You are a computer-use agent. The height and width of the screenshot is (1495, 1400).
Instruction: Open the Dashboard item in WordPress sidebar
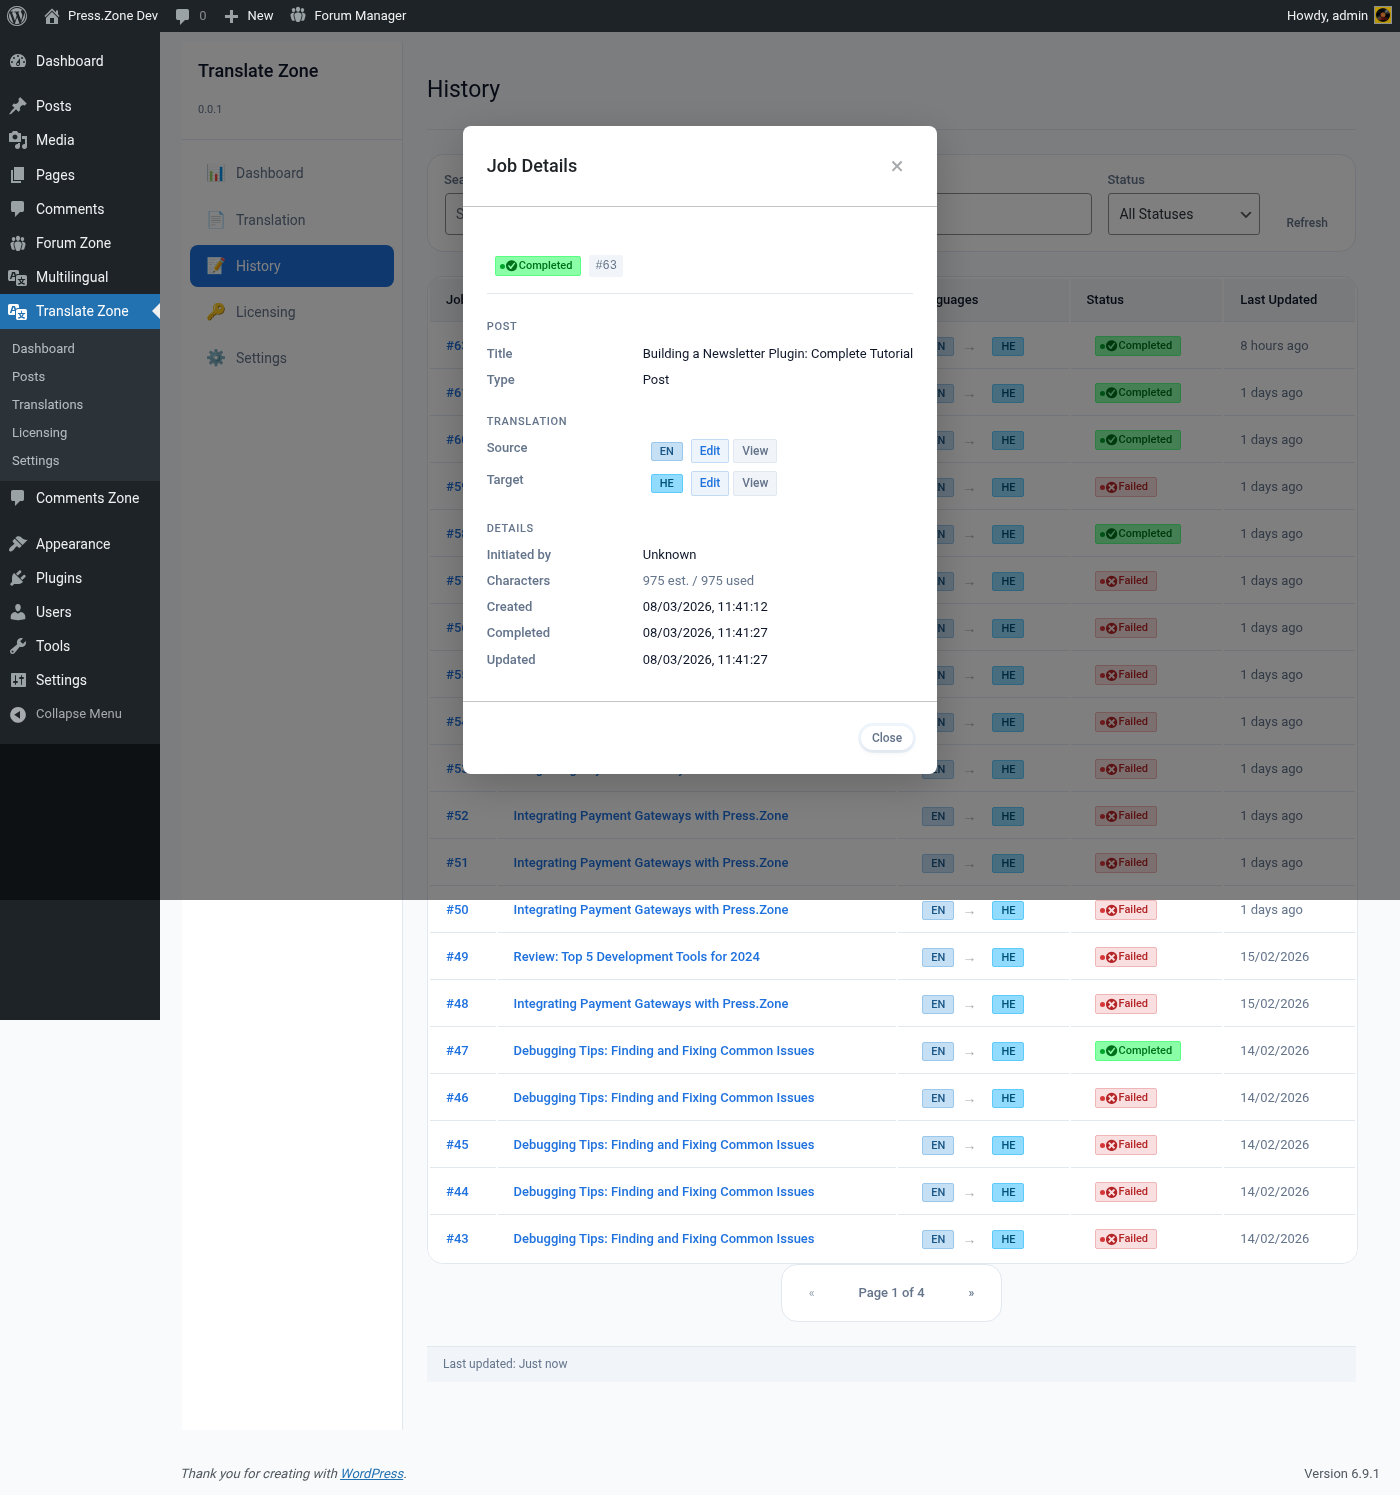[x=80, y=61]
